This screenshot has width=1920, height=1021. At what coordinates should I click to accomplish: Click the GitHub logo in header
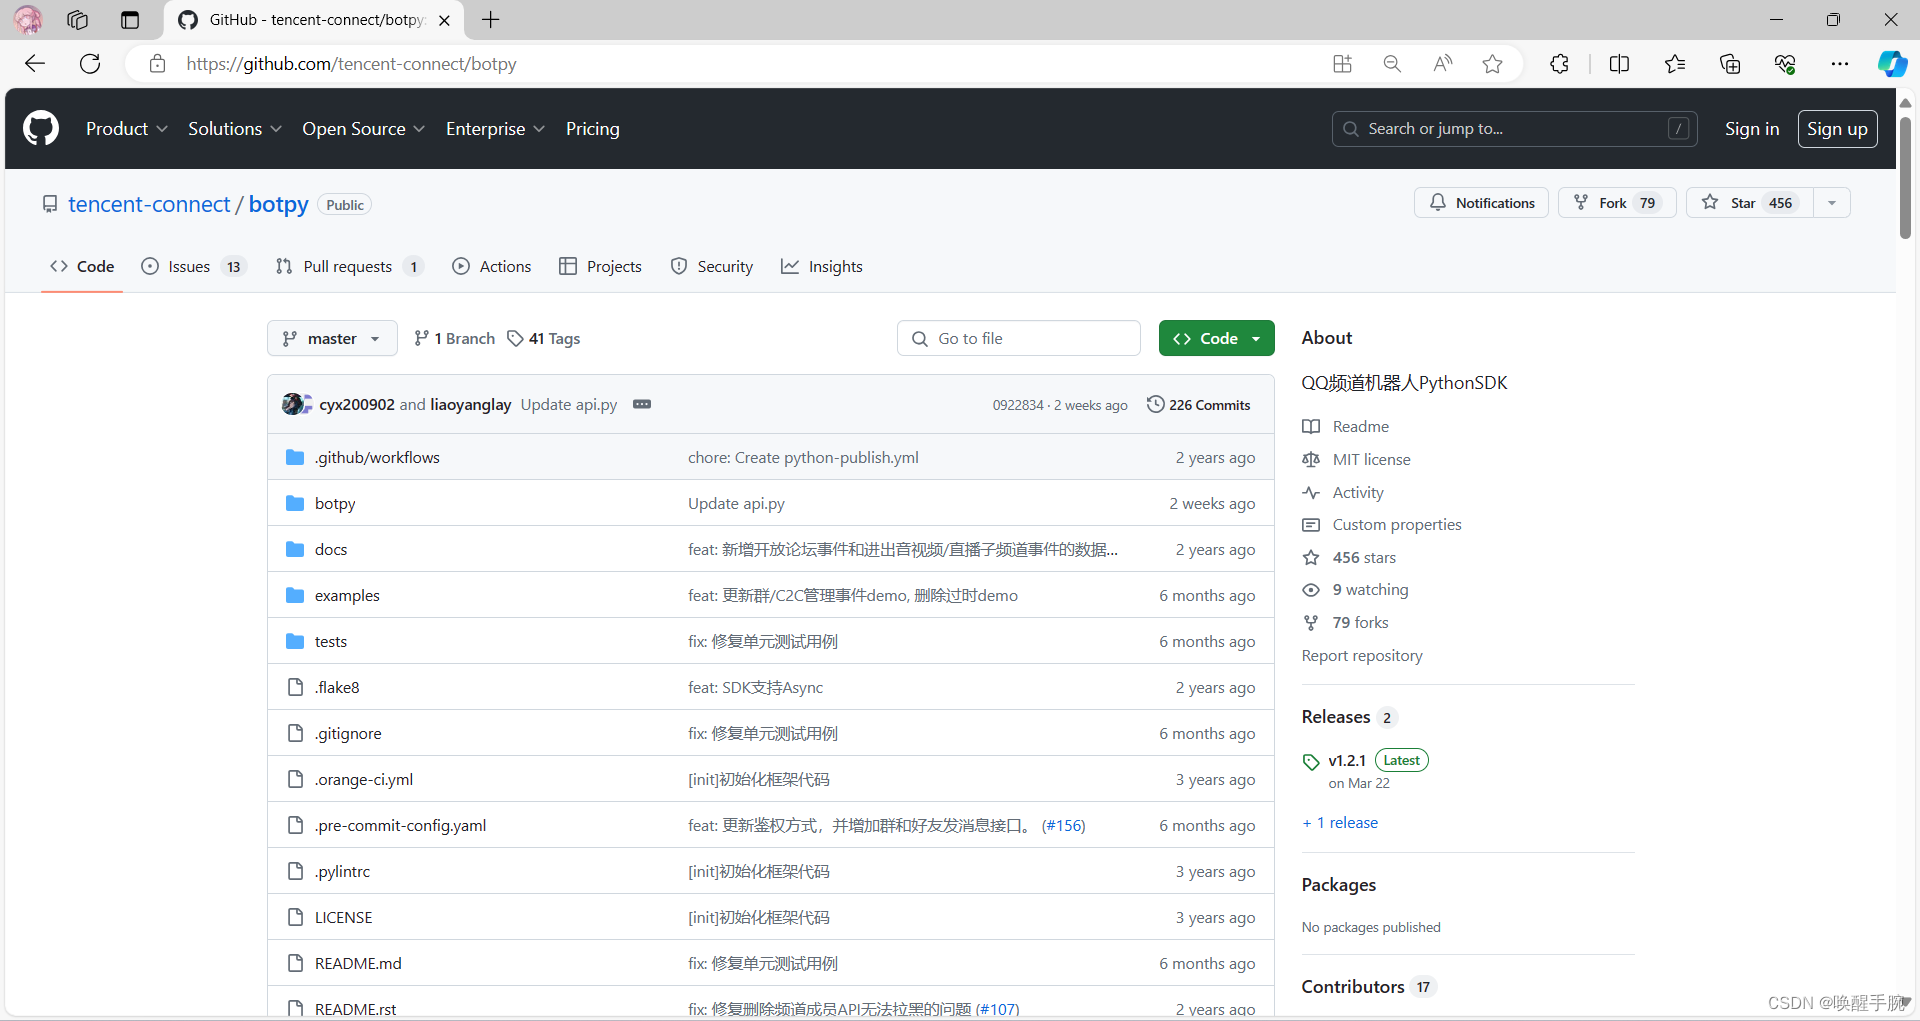pos(41,129)
